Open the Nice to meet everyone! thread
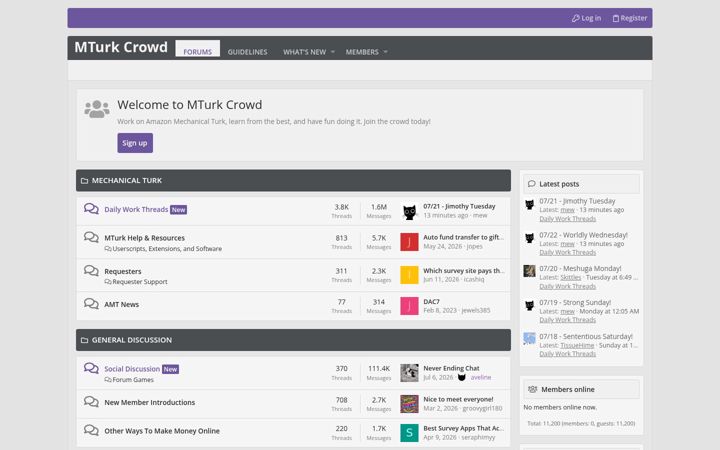Screen dimensions: 720x450 coord(458,399)
